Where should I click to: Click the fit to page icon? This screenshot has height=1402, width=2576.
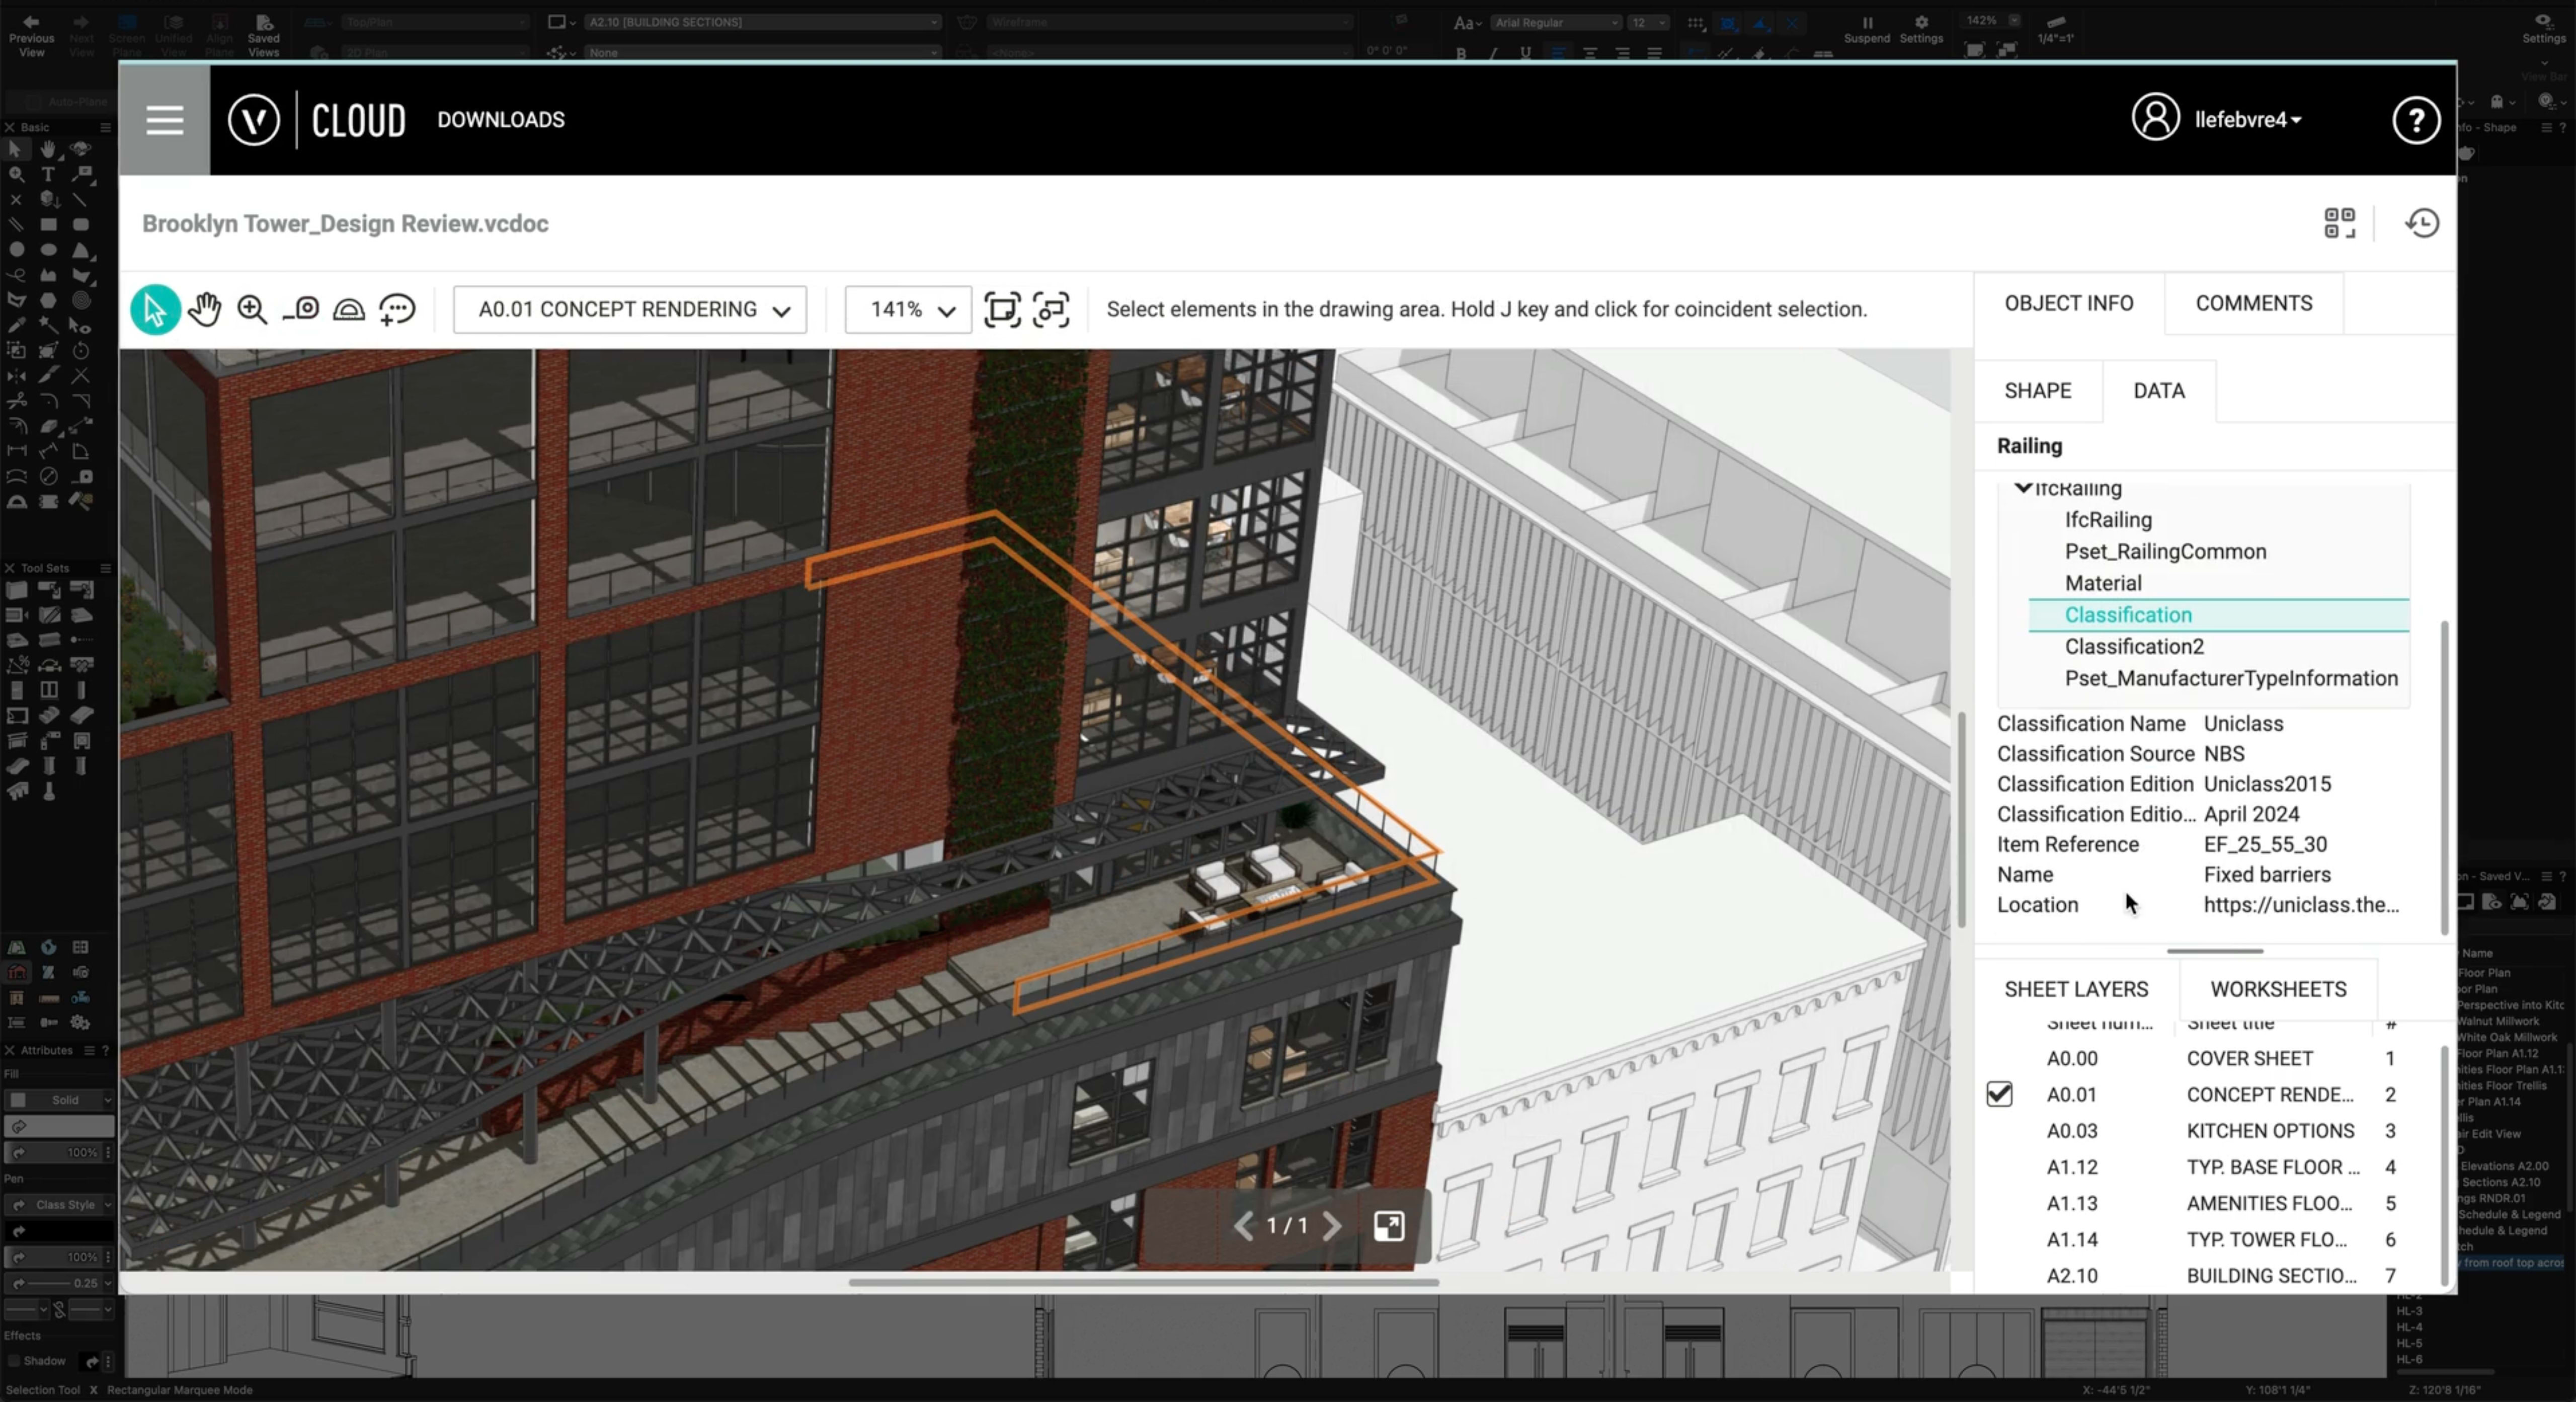[x=1002, y=310]
